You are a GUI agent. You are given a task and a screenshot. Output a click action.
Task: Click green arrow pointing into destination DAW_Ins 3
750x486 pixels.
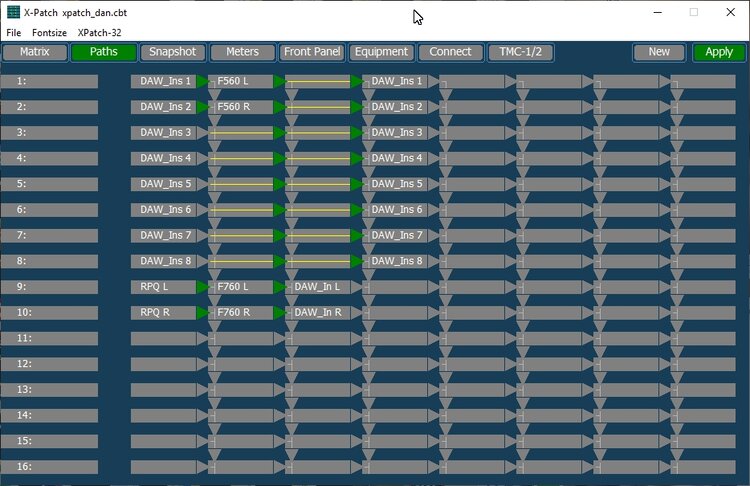point(356,133)
